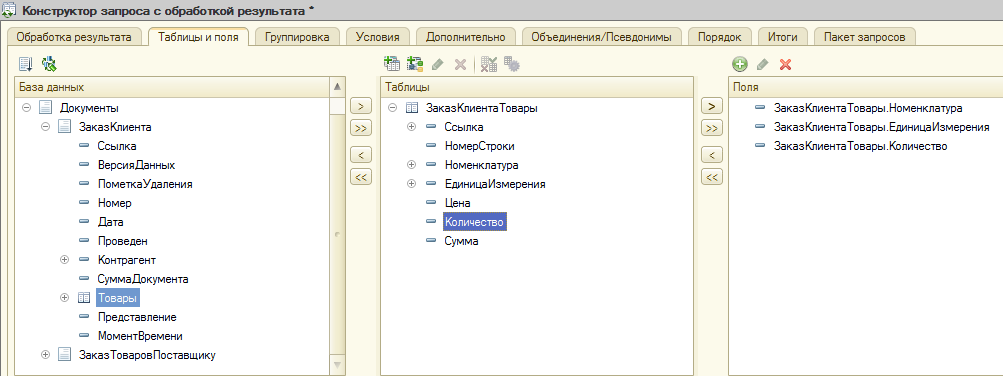Click the >> button between Таблицы and Поля

pos(712,129)
